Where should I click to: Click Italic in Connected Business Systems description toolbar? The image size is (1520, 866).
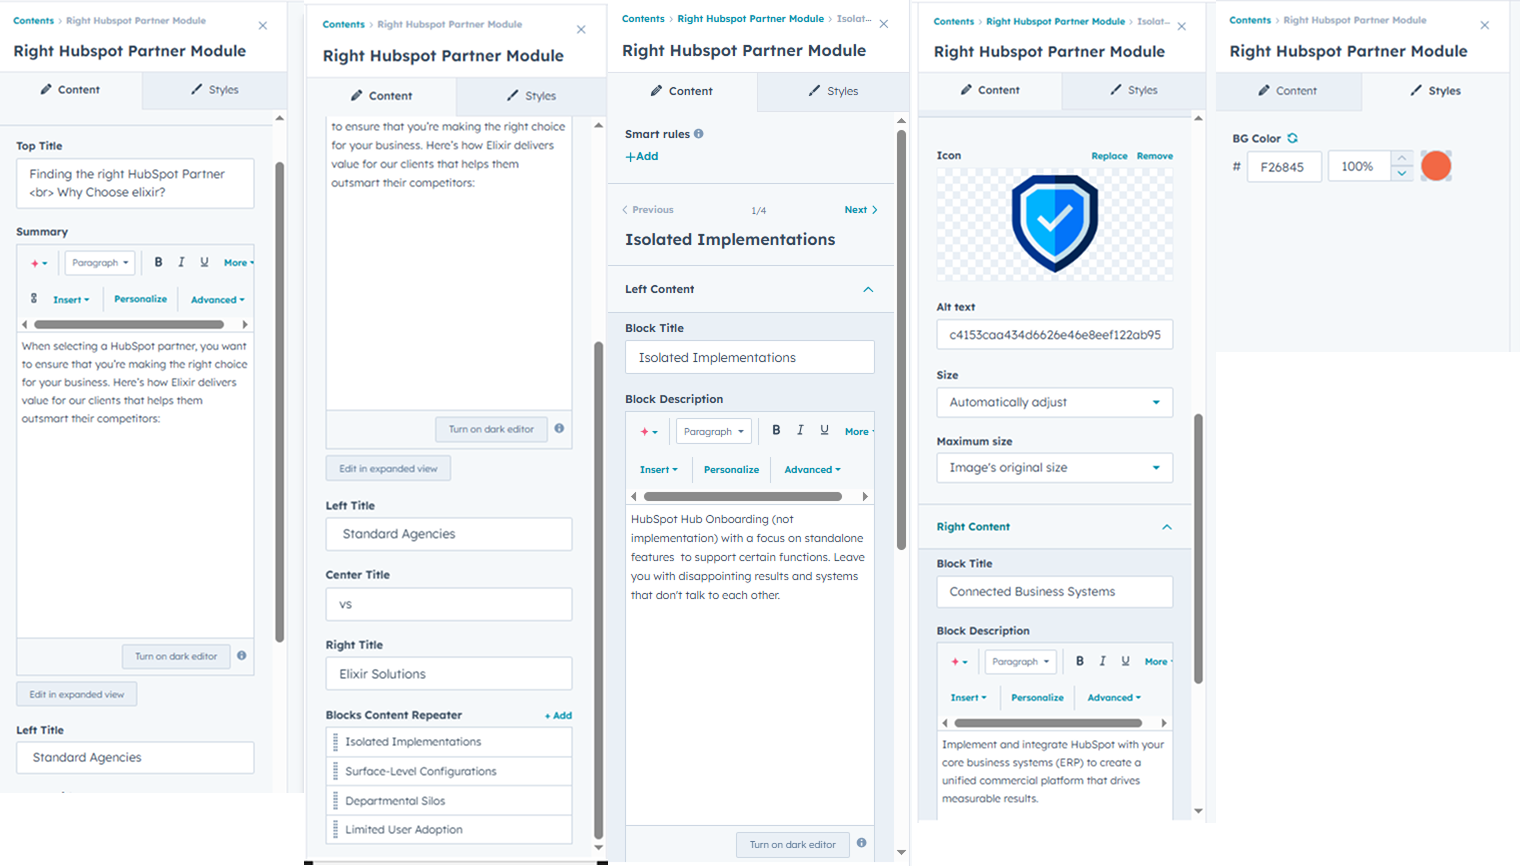coord(1103,661)
